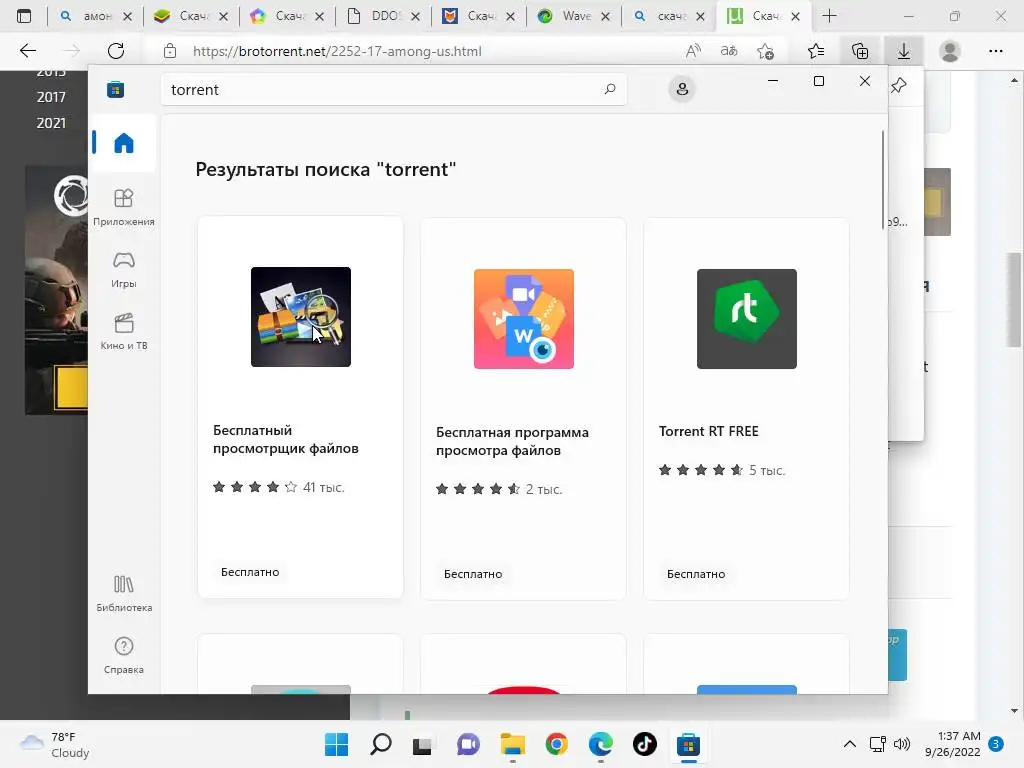Open Windows Start menu
The width and height of the screenshot is (1024, 768).
pos(336,744)
